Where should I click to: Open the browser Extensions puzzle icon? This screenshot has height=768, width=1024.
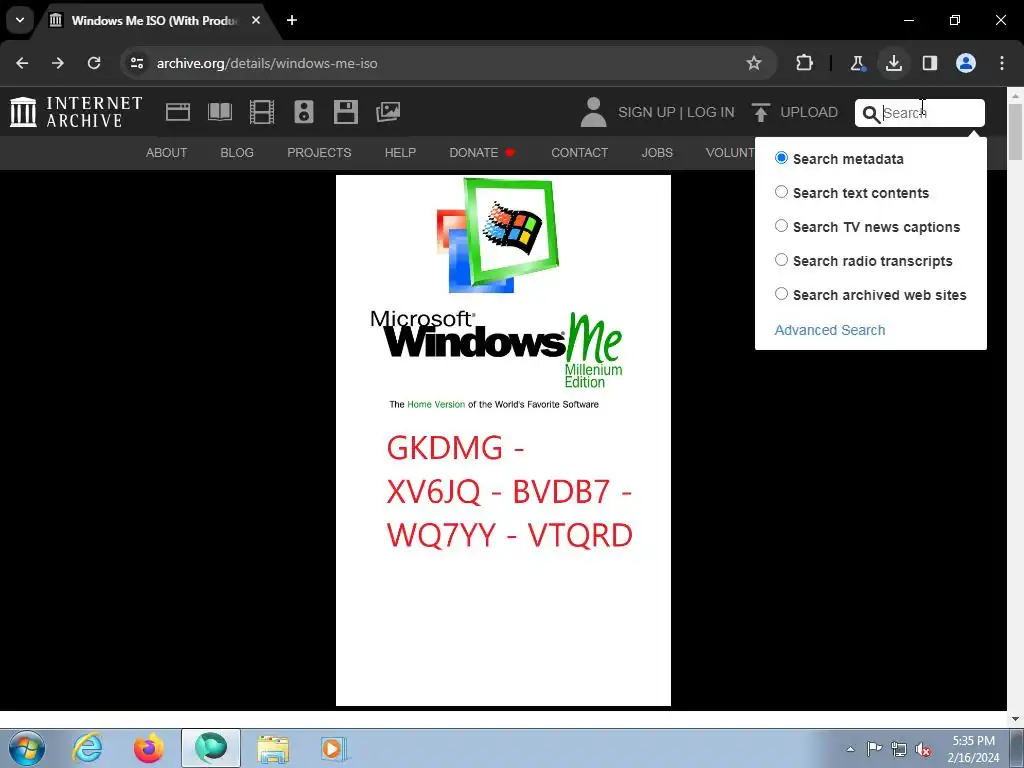tap(805, 63)
